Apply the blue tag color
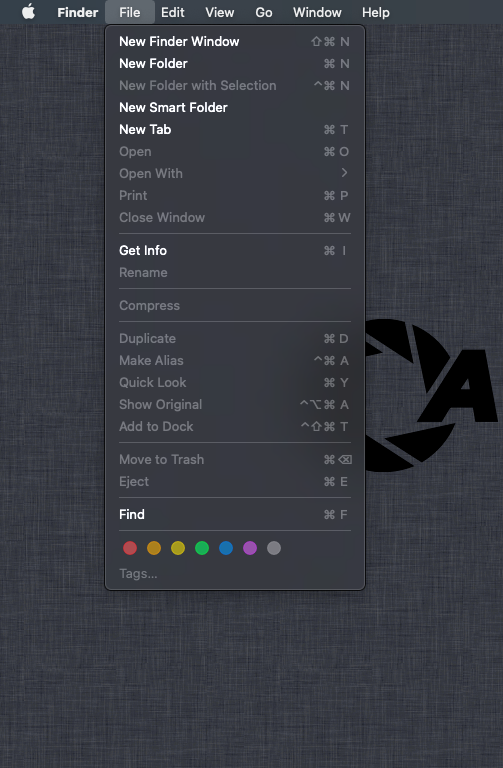The image size is (503, 768). [x=226, y=548]
